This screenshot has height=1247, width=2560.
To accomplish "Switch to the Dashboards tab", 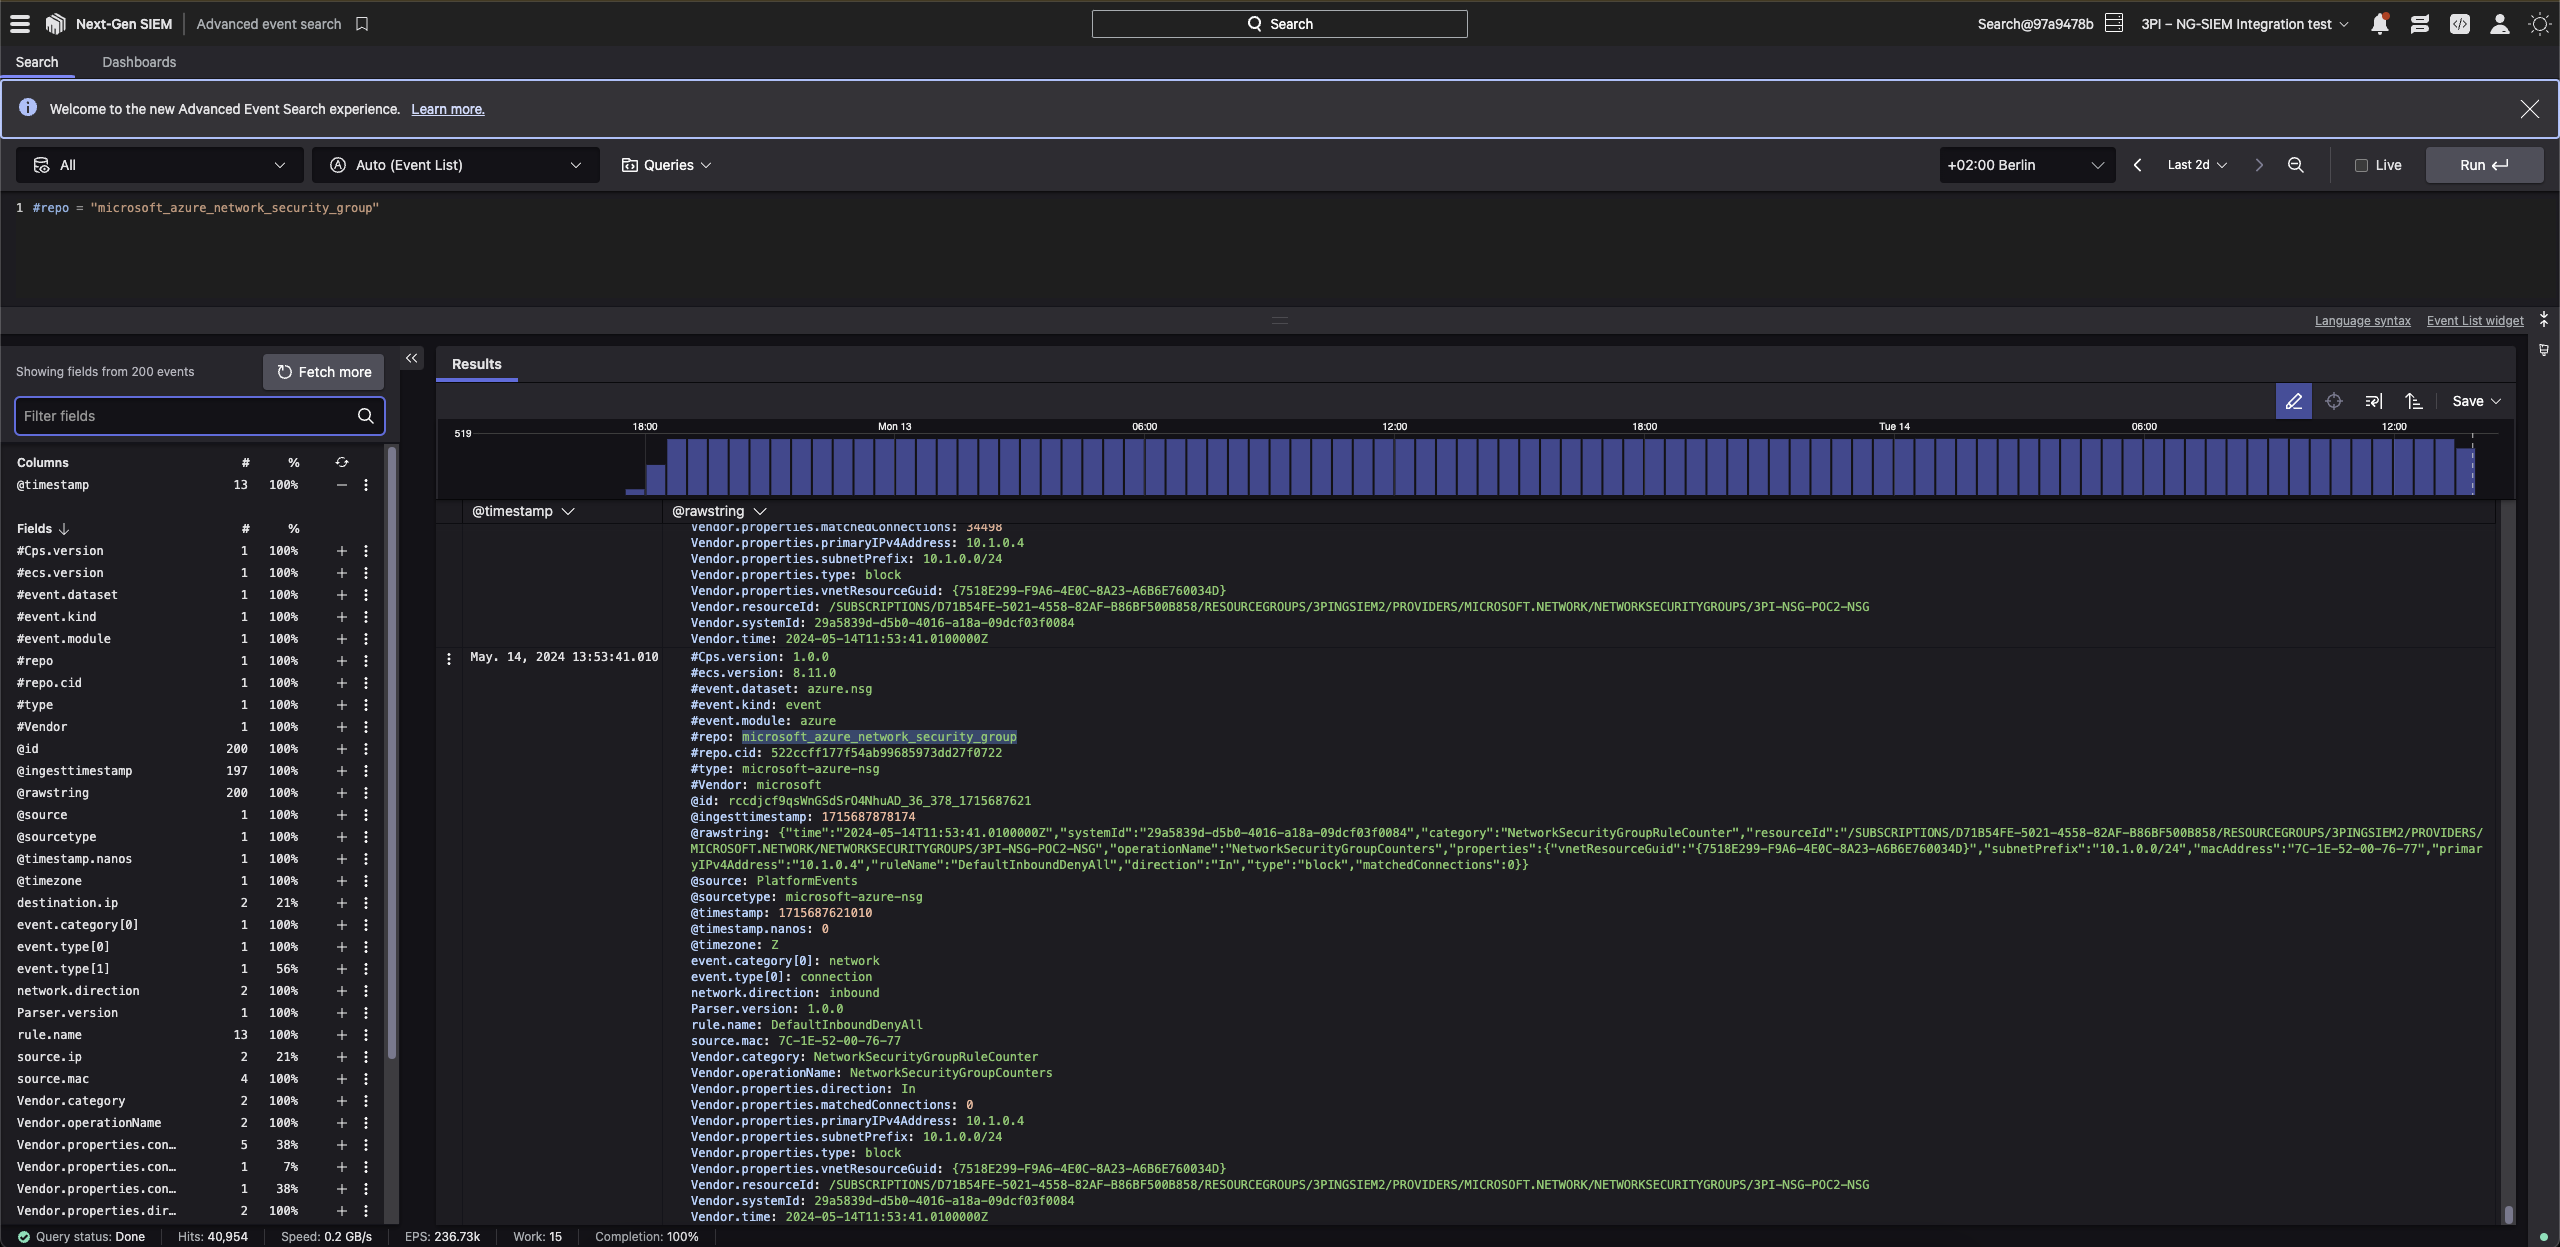I will pyautogui.click(x=139, y=62).
